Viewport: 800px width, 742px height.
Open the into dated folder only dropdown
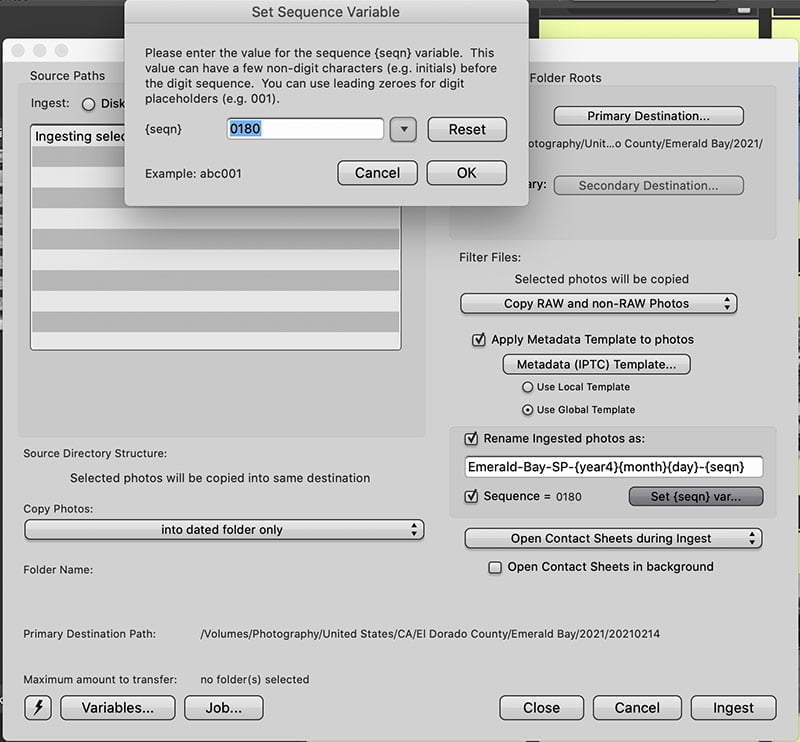coord(224,530)
